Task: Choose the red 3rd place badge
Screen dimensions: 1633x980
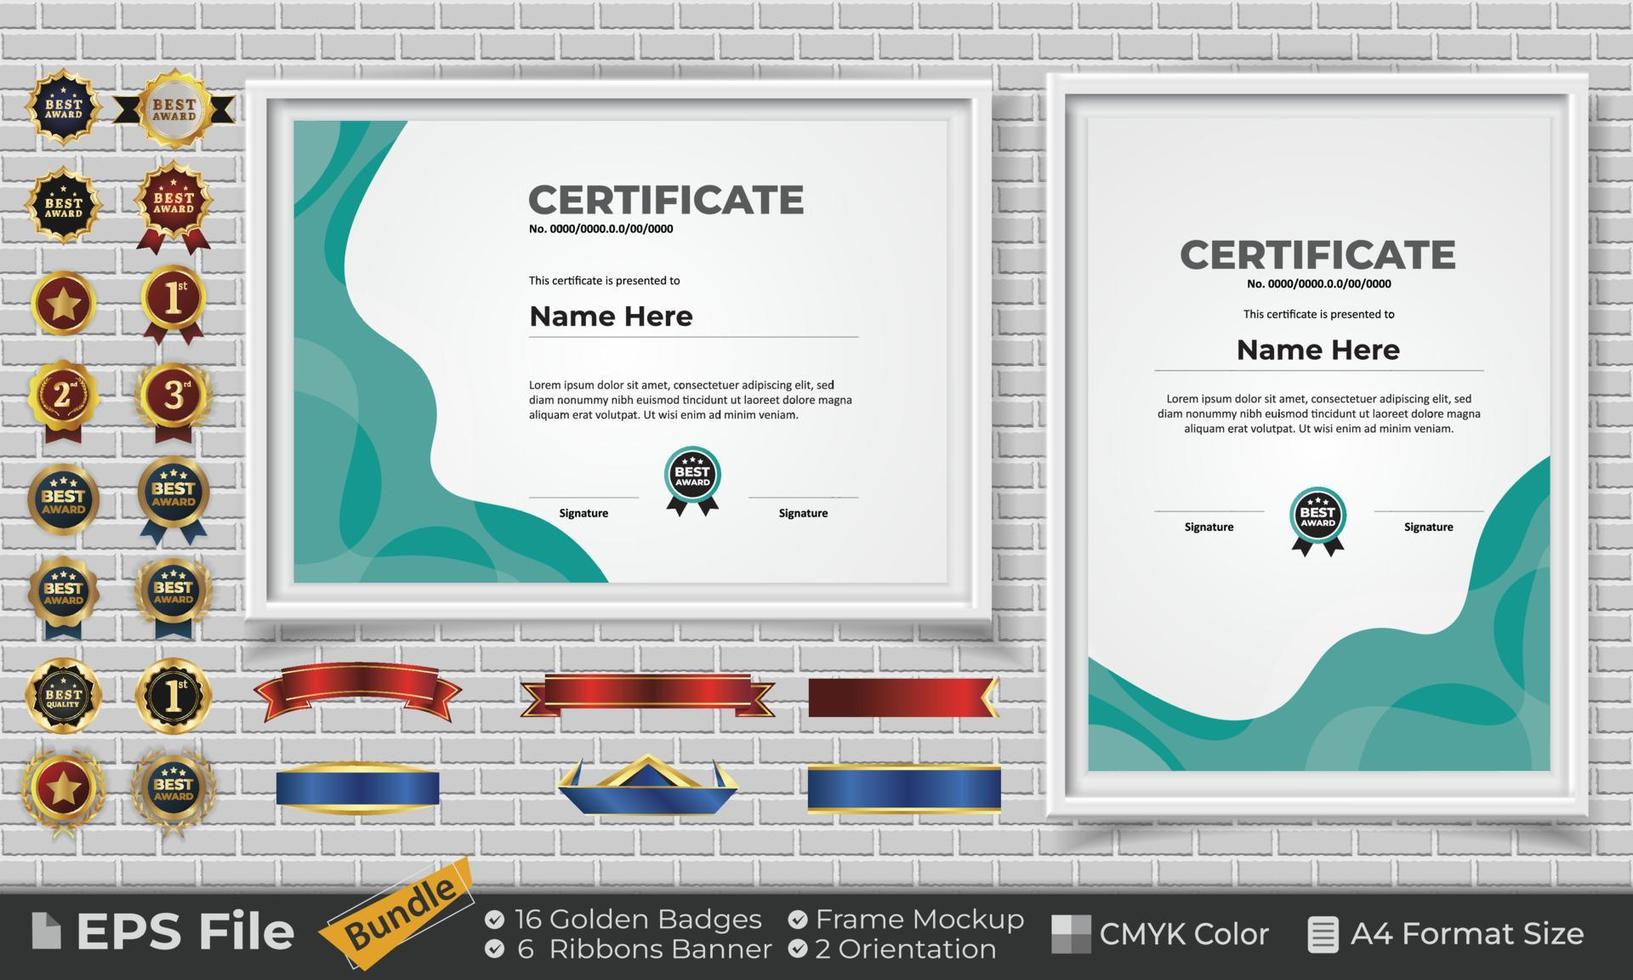Action: tap(173, 402)
